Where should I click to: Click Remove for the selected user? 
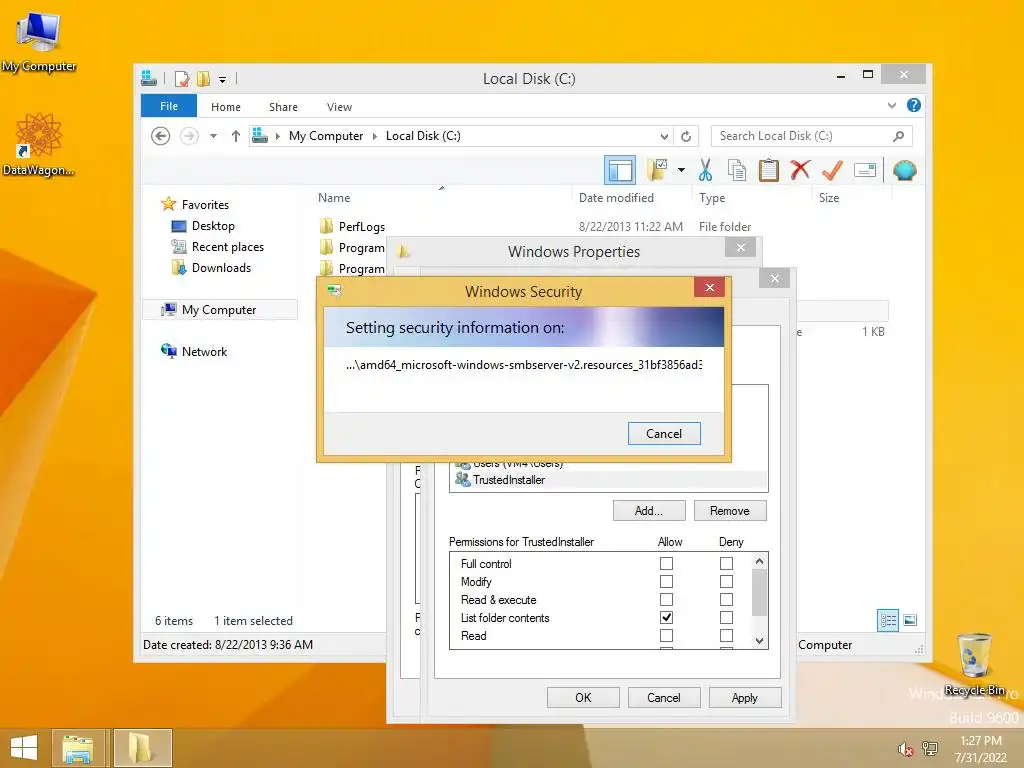coord(730,511)
